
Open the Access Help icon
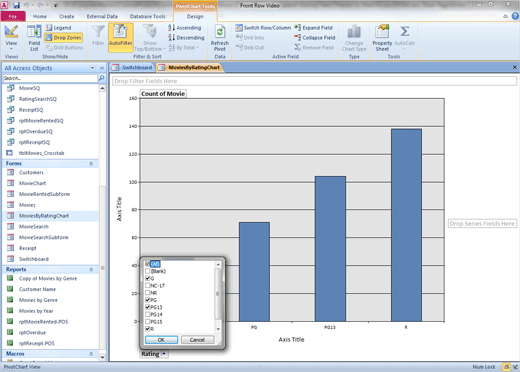(515, 16)
